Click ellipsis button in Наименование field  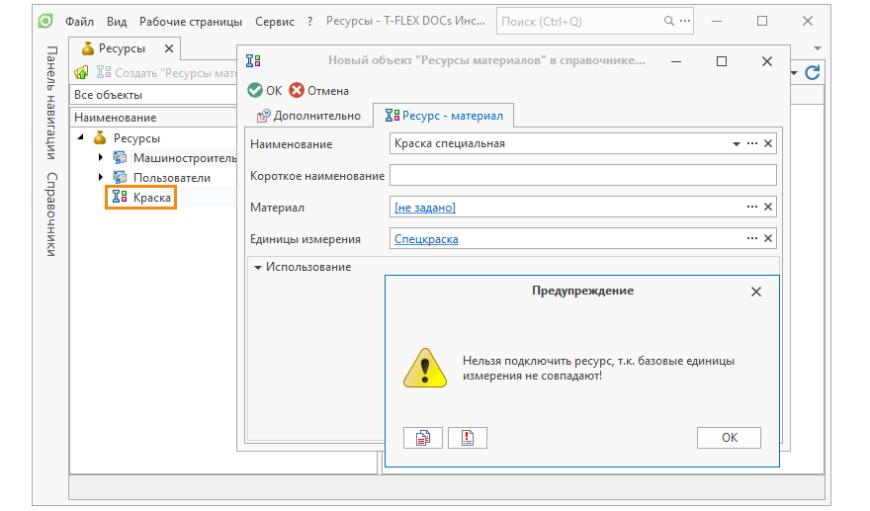(752, 143)
